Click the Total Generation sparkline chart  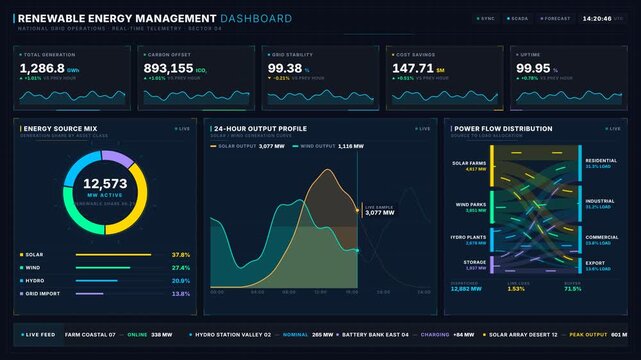72,97
